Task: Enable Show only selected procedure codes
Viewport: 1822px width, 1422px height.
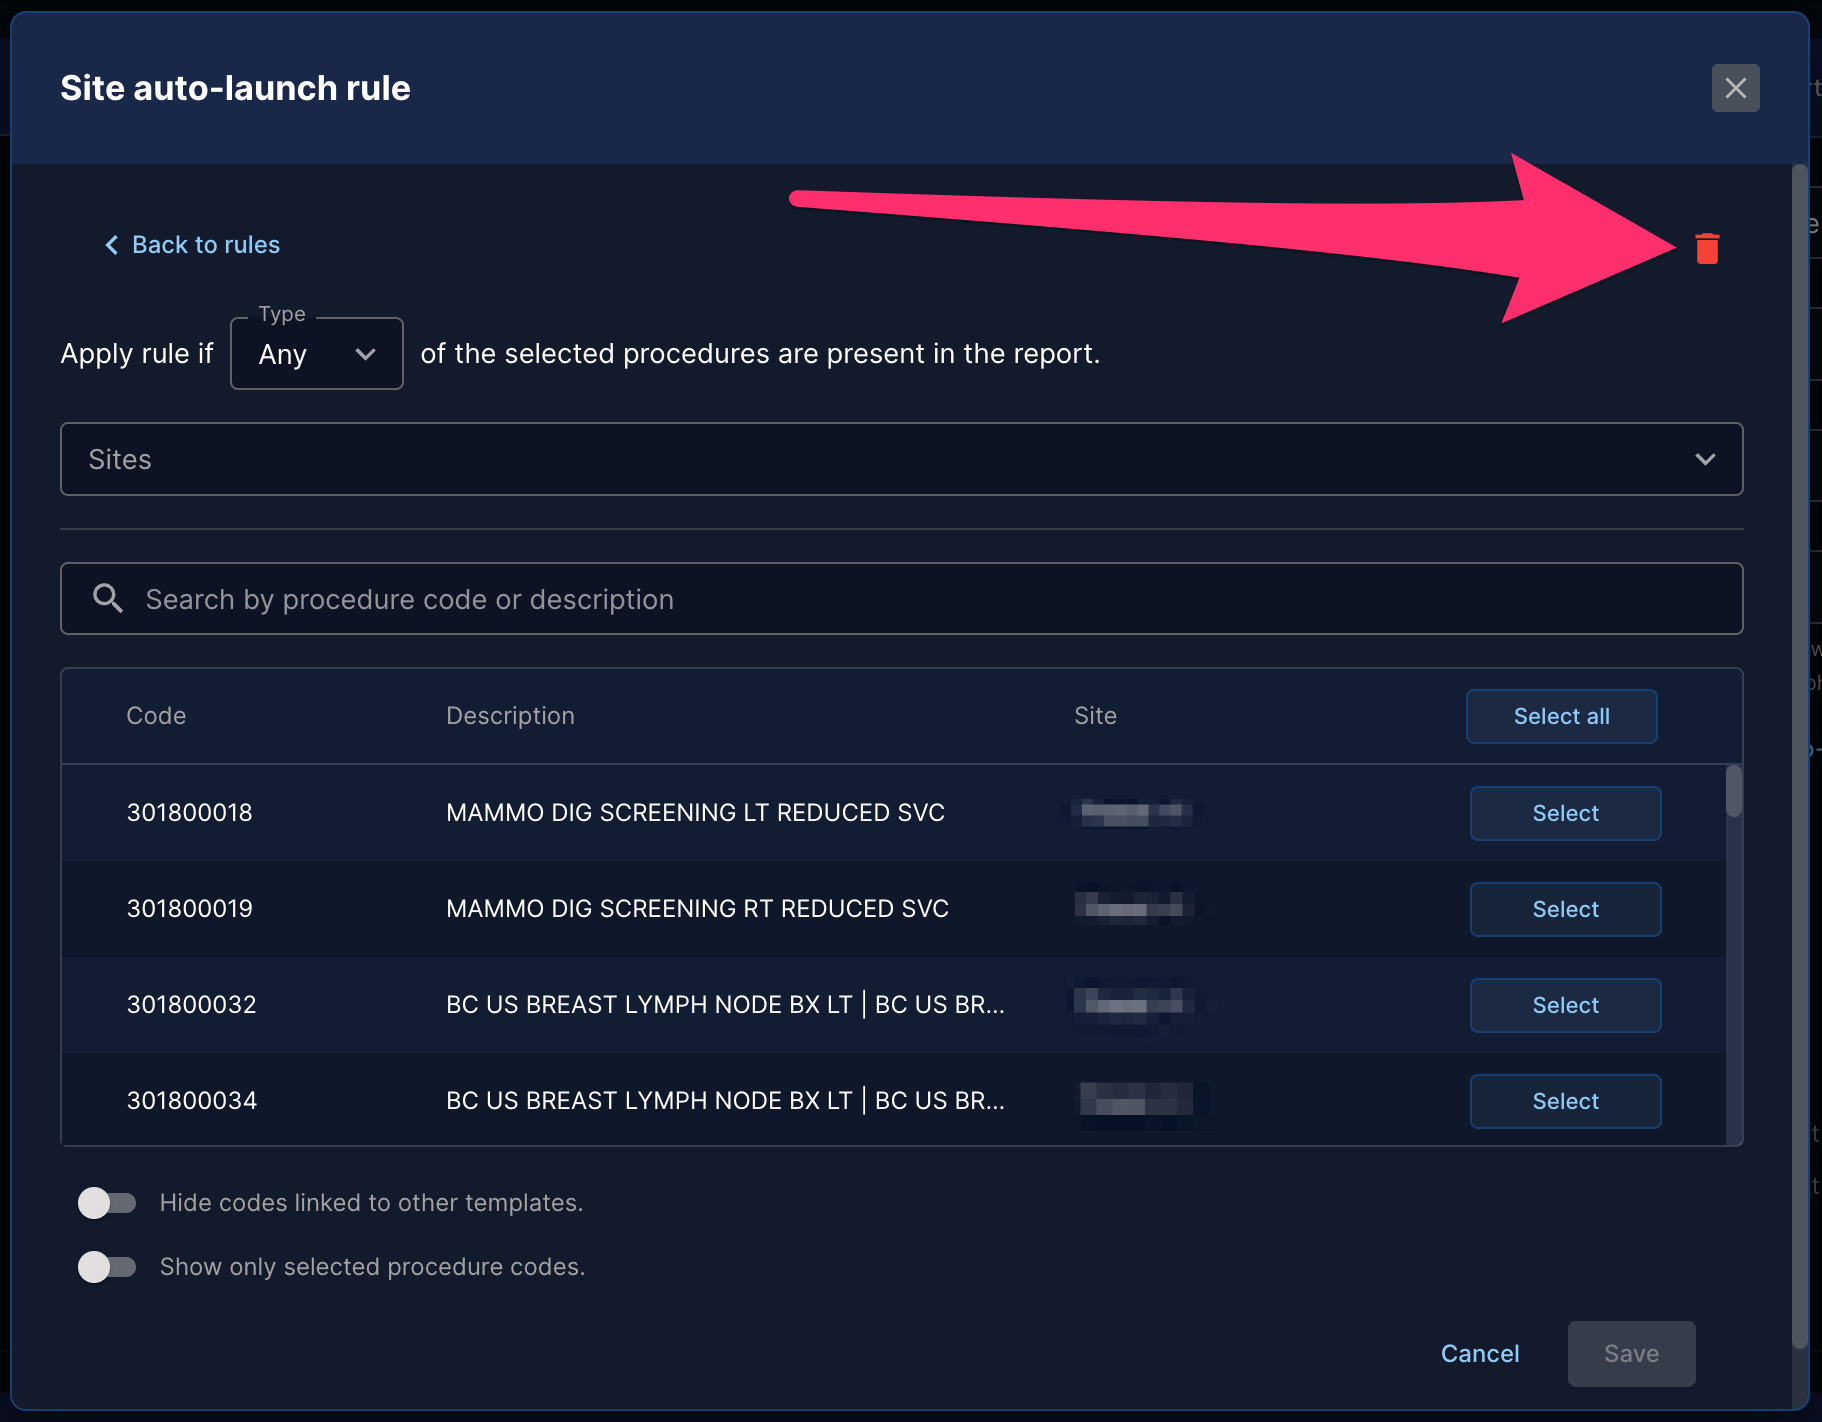Action: point(107,1266)
